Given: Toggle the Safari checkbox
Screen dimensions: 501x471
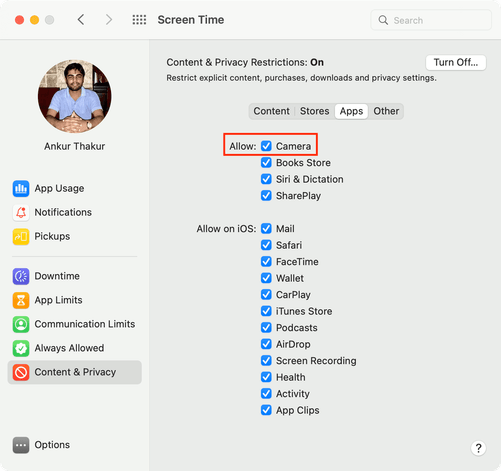Looking at the screenshot, I should pos(266,245).
